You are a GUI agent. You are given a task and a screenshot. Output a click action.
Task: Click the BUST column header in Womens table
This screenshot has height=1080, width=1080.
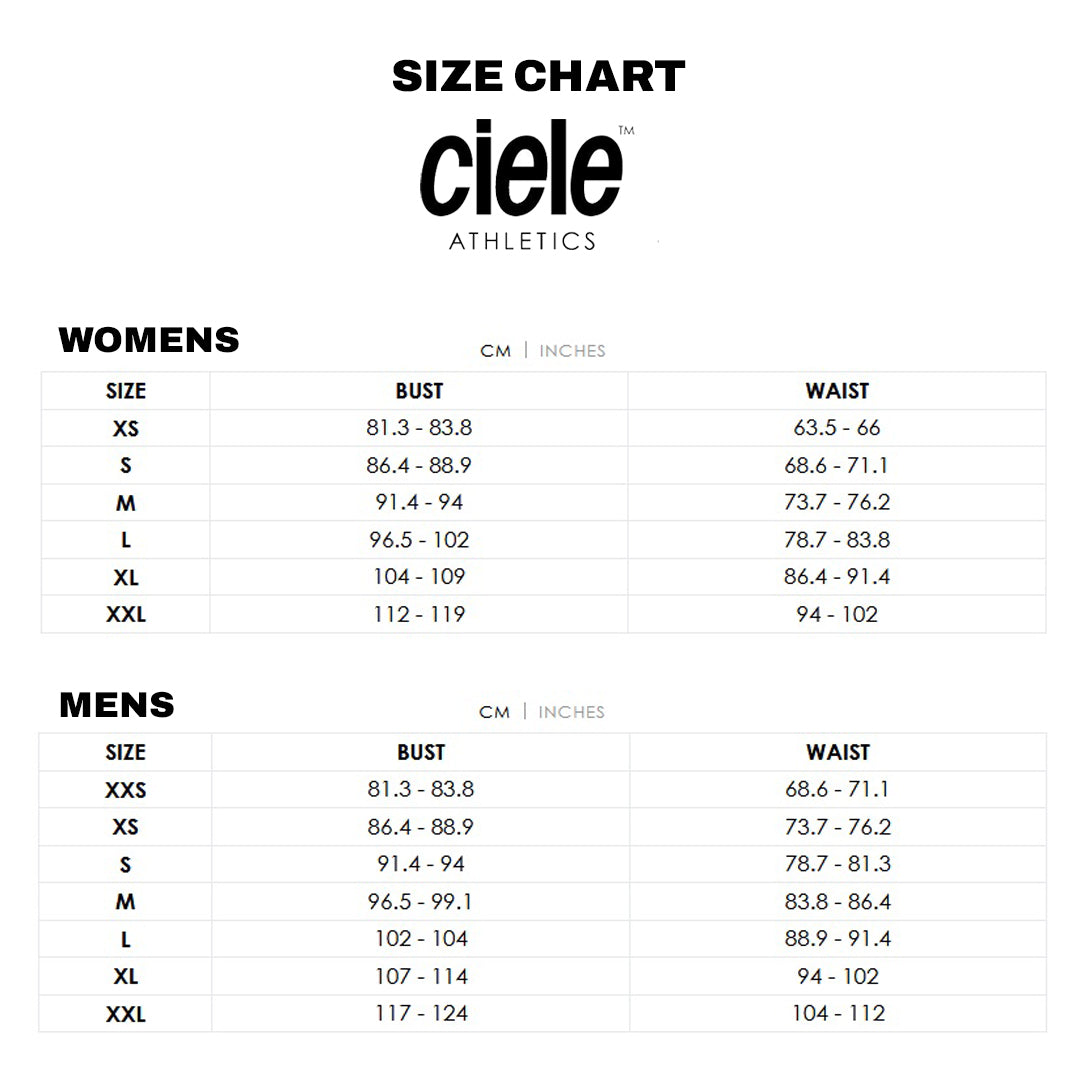coord(419,391)
